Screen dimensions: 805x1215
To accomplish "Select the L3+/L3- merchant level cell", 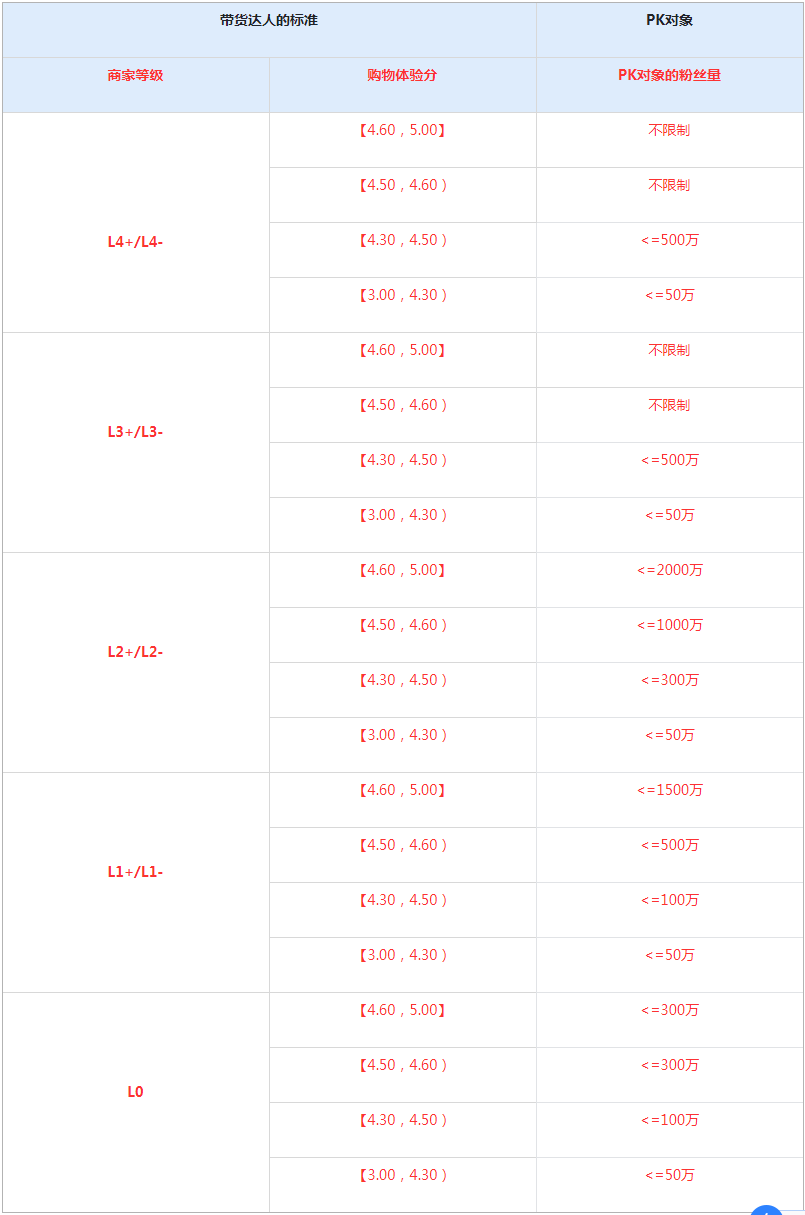I will pos(135,432).
